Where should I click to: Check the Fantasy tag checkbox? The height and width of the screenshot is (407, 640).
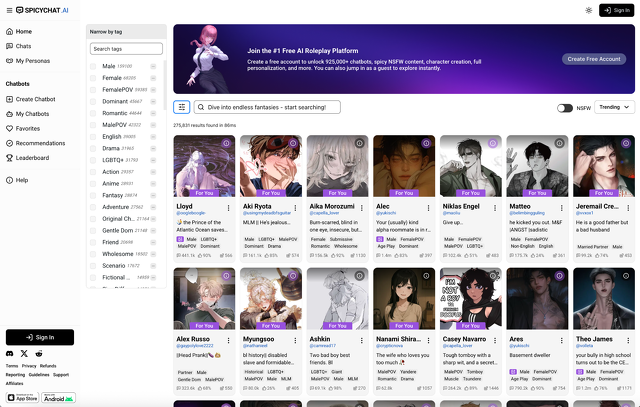[93, 196]
